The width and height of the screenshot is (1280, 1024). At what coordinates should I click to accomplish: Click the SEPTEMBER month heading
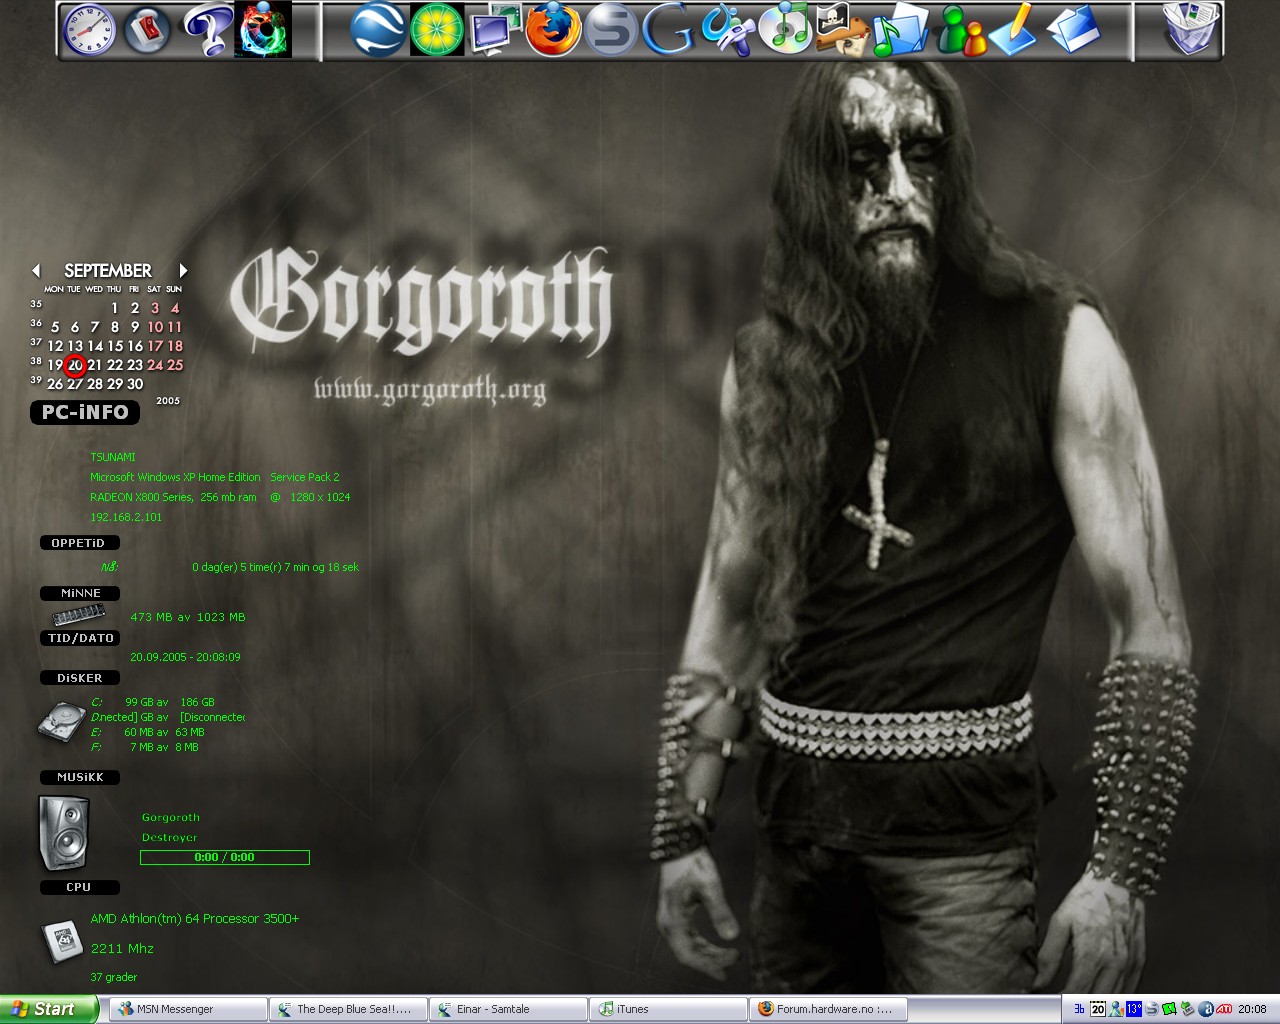[x=108, y=270]
